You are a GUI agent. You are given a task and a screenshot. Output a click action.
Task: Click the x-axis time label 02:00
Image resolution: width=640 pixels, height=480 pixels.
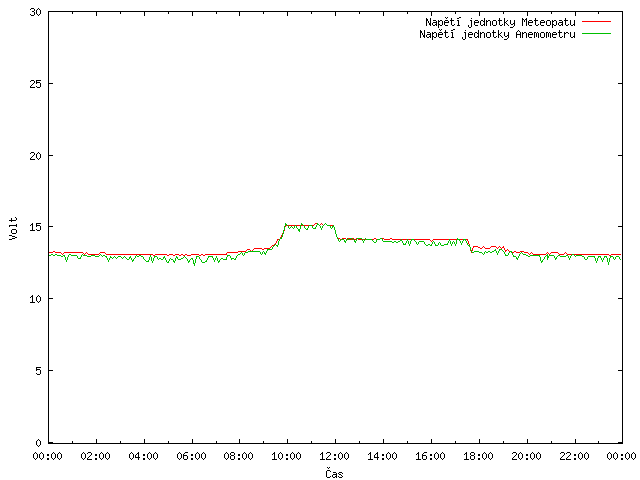pyautogui.click(x=96, y=456)
